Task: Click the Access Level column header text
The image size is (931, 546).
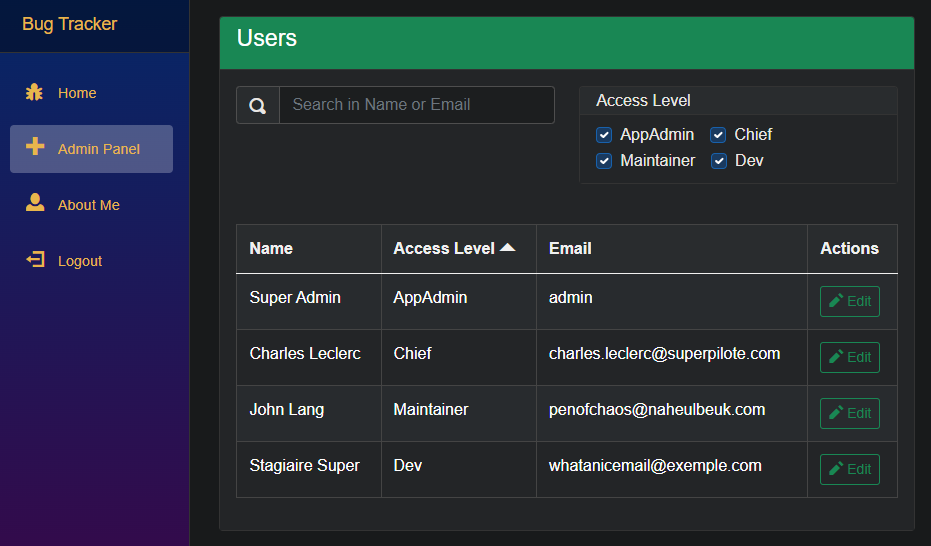Action: [444, 248]
